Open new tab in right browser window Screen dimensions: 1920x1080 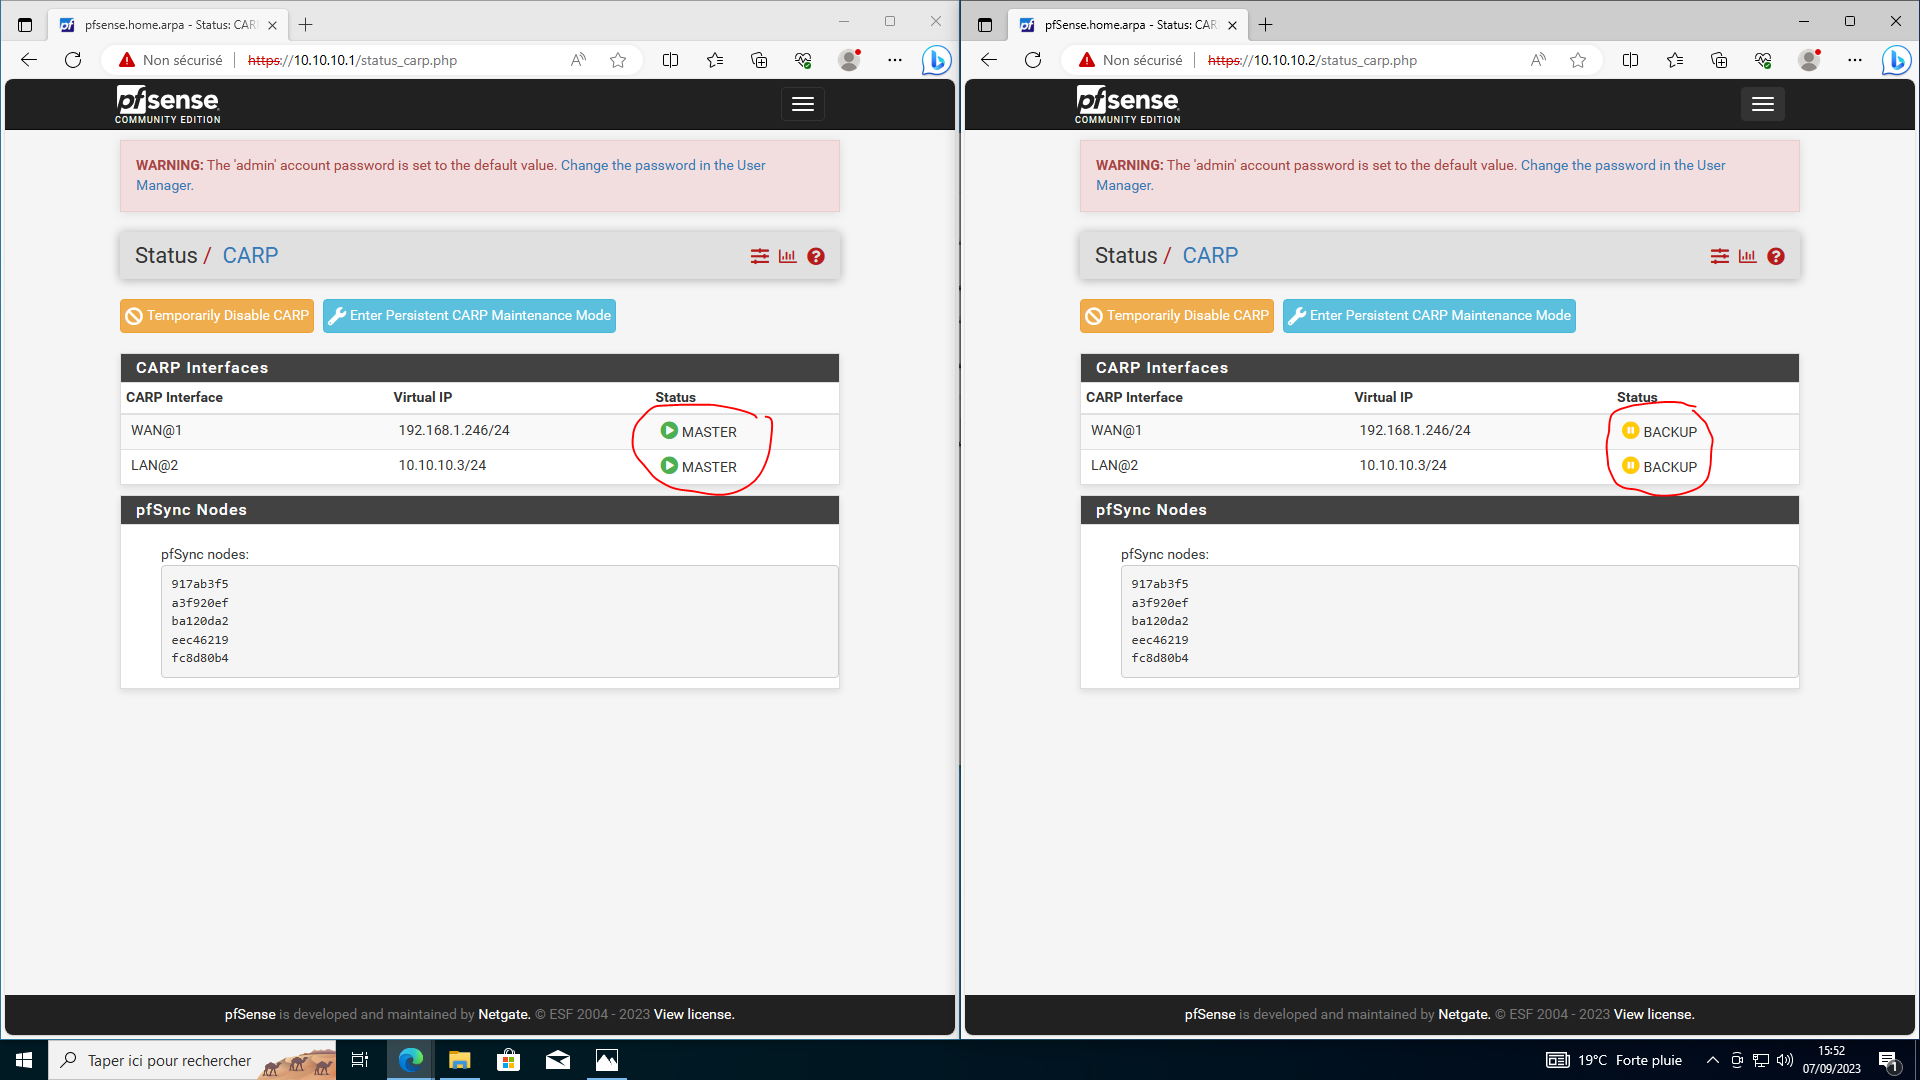tap(1266, 25)
